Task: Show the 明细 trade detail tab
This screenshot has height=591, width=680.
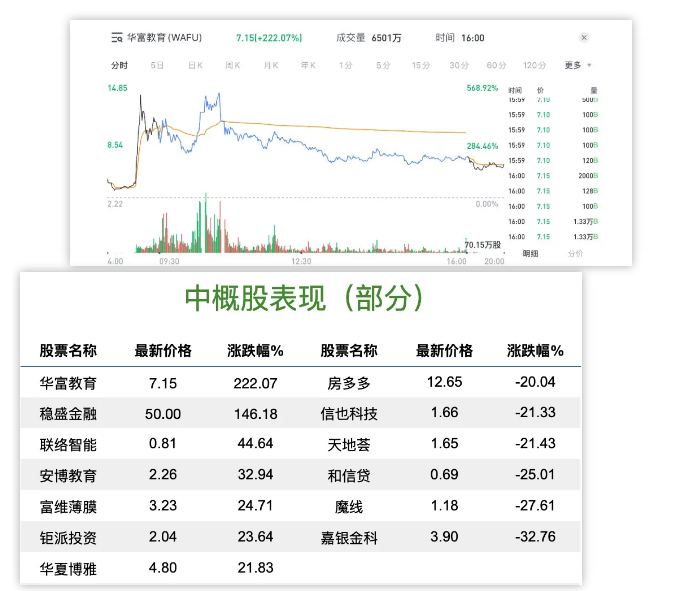Action: coord(530,254)
